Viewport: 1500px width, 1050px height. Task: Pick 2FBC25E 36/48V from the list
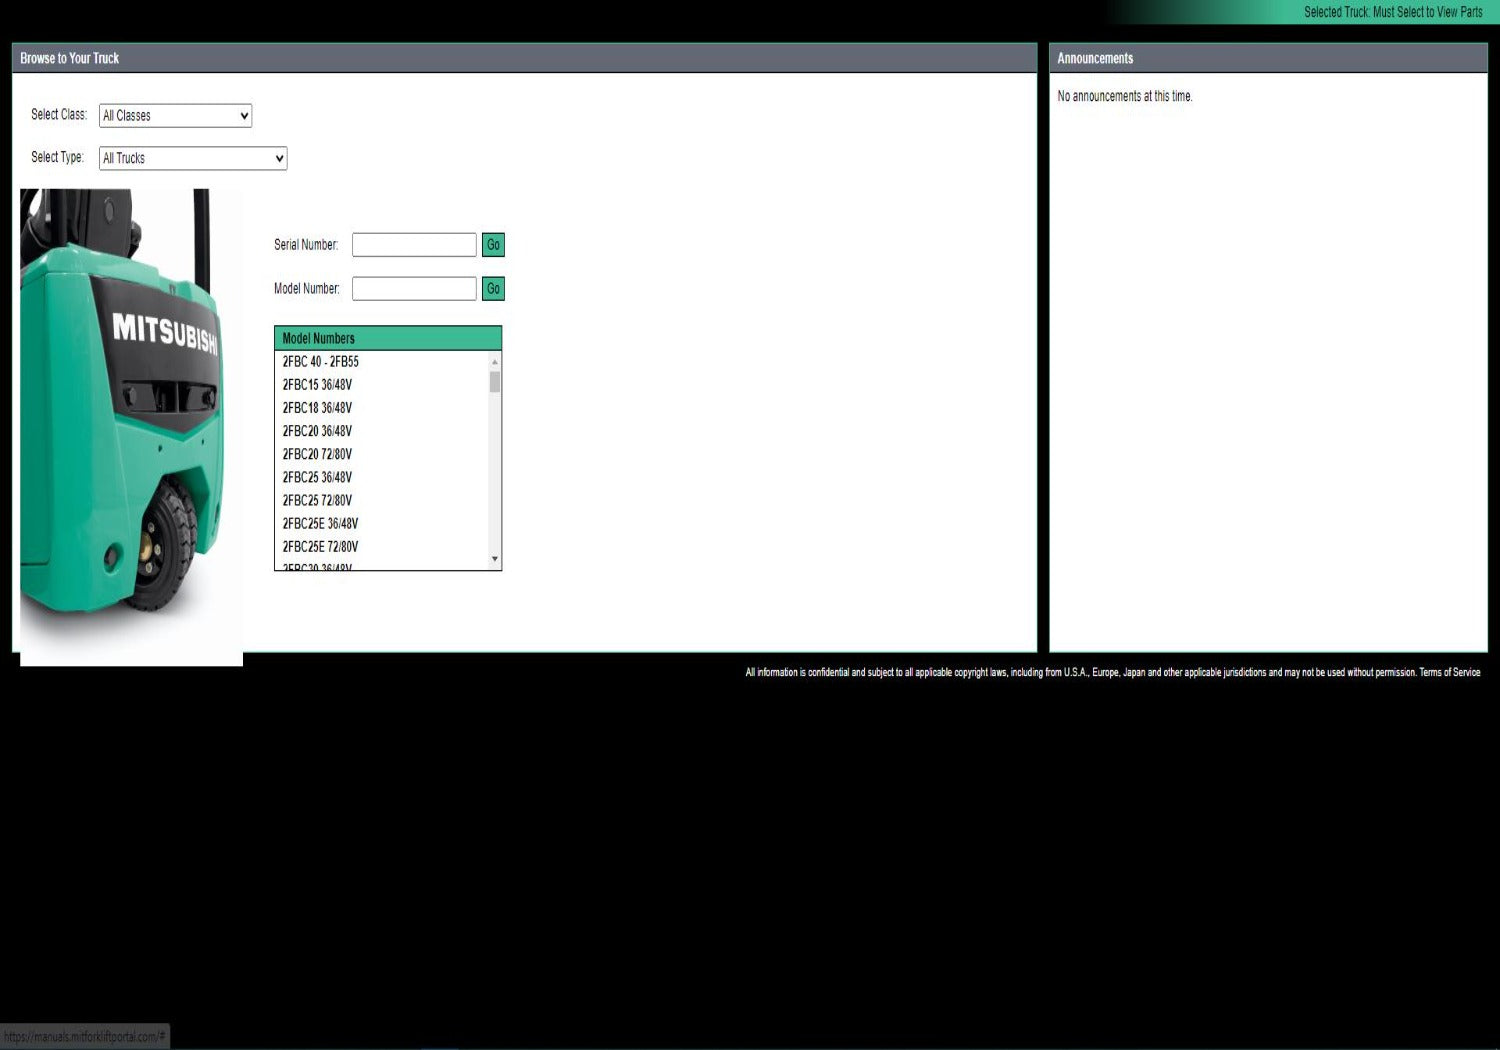coord(320,523)
